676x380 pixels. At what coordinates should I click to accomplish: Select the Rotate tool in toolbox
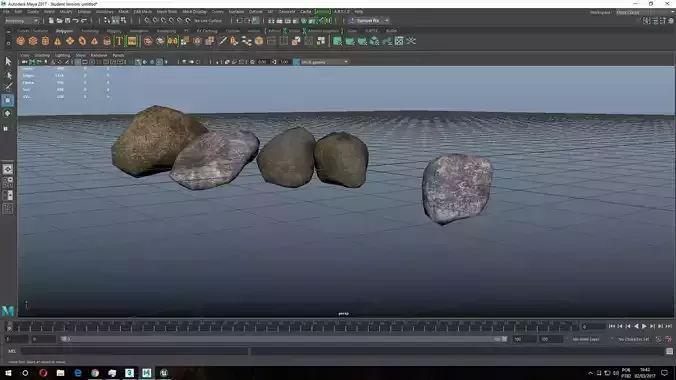[x=8, y=113]
